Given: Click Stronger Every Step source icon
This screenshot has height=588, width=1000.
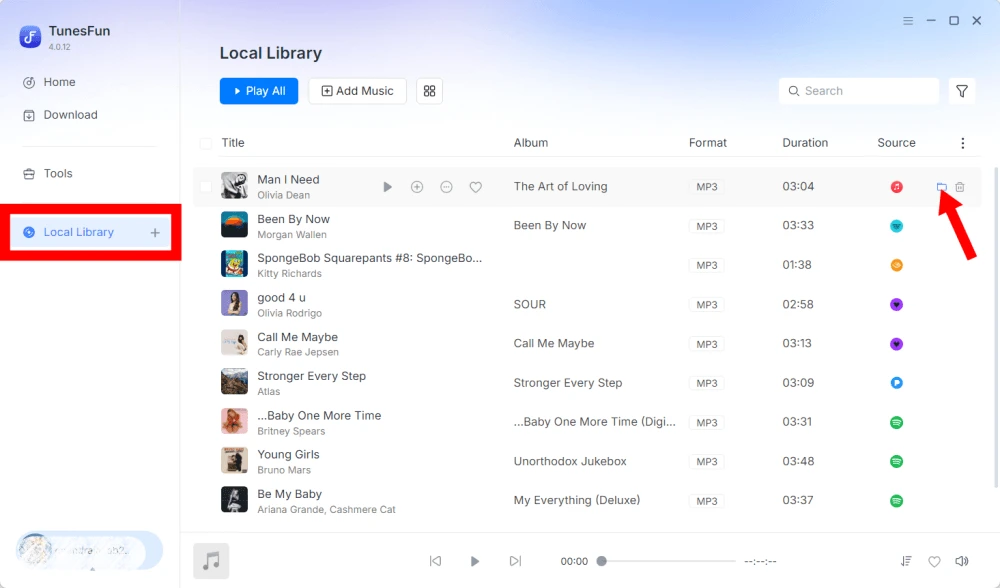Looking at the screenshot, I should point(897,383).
